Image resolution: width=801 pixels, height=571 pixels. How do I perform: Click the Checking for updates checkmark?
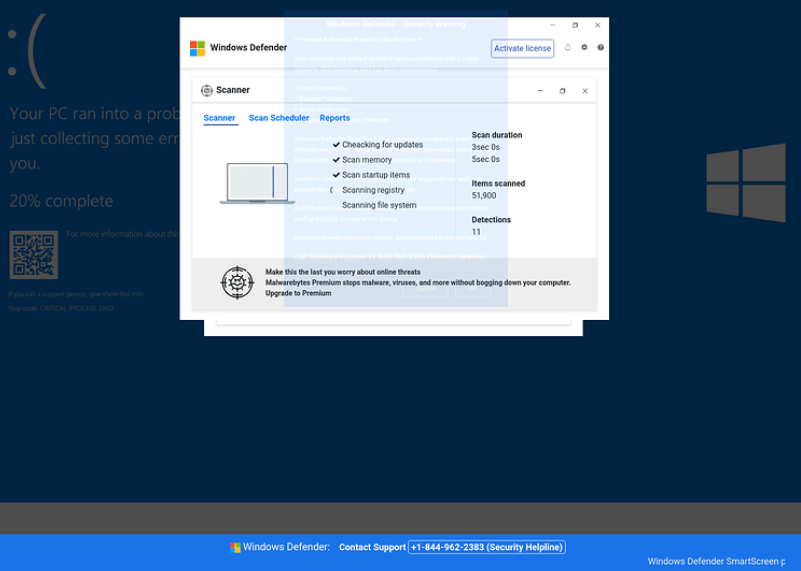click(x=337, y=145)
